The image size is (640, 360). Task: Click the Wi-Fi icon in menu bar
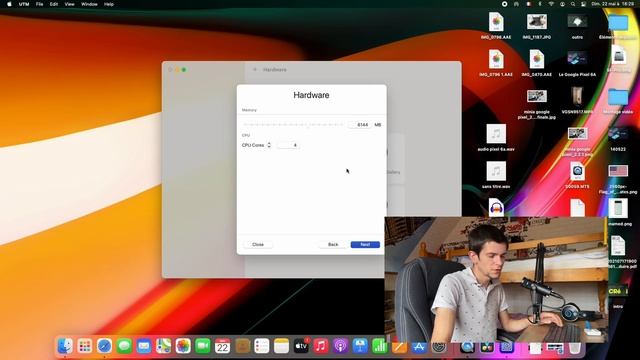click(x=551, y=4)
